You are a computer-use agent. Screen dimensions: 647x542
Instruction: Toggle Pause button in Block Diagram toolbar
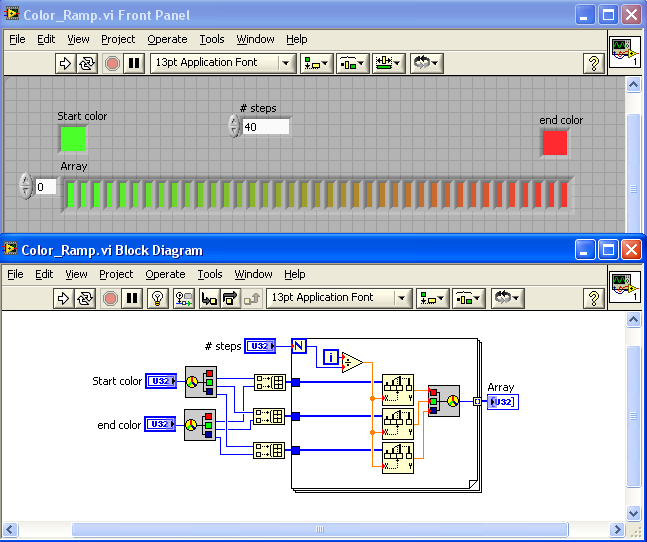pos(133,298)
